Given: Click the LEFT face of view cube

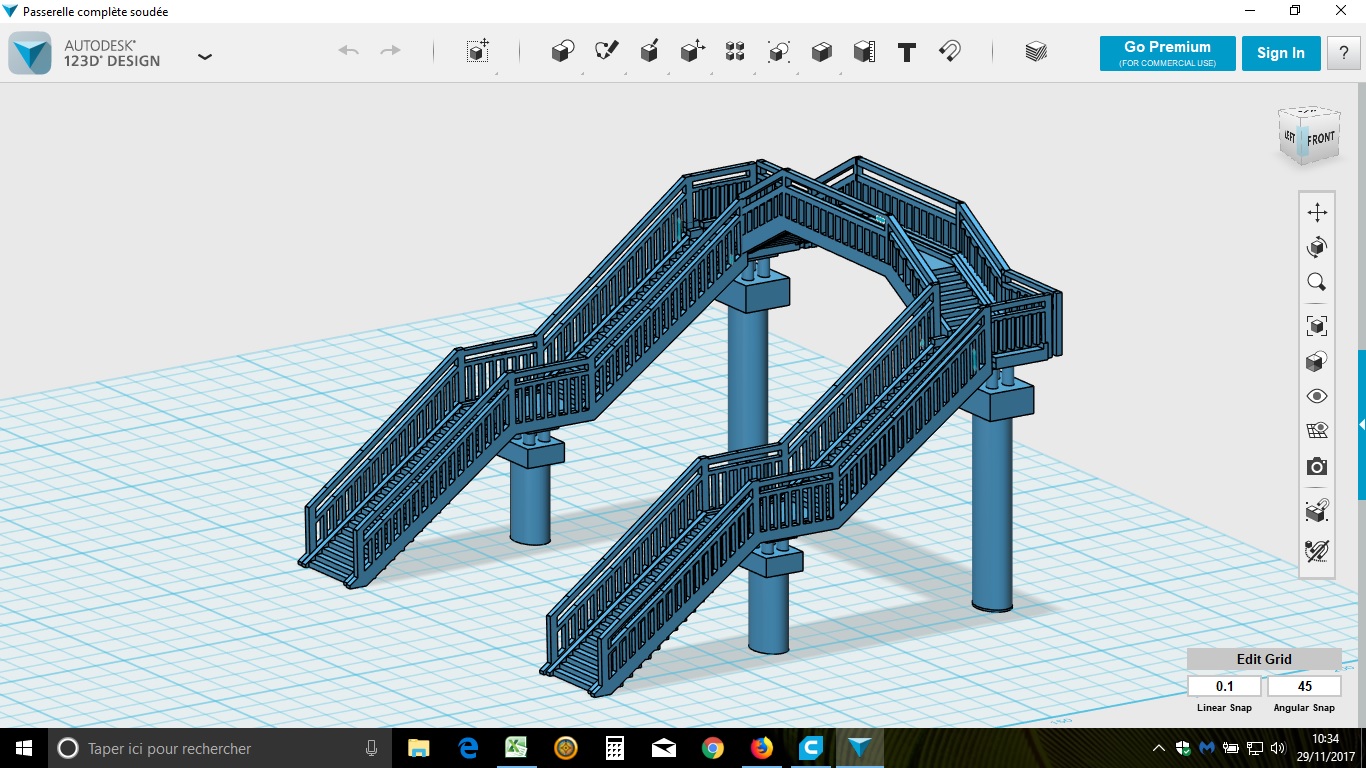Looking at the screenshot, I should pos(1292,136).
